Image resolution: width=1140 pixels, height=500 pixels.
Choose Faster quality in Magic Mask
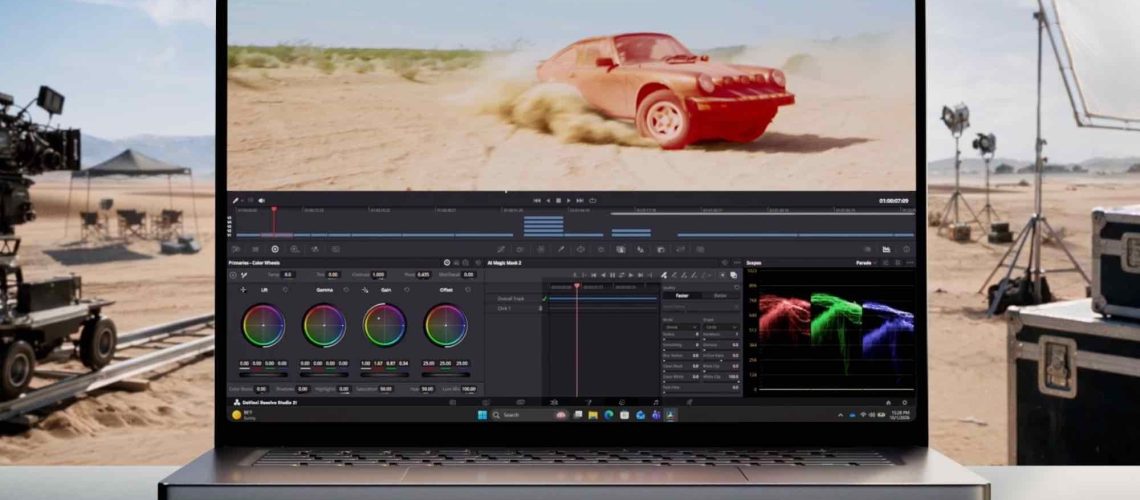pos(682,296)
